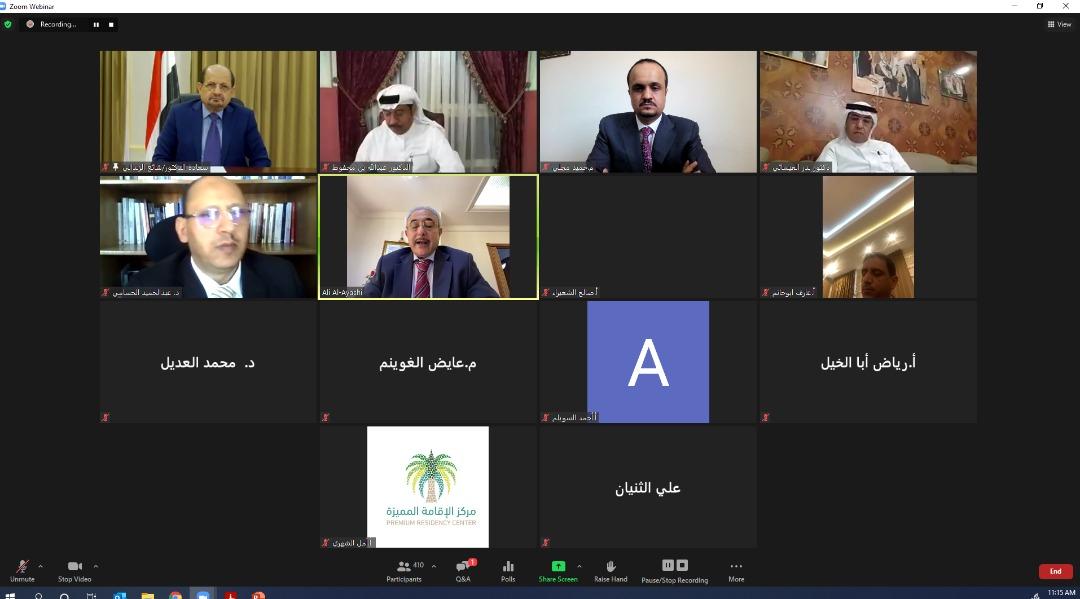Switch layout using the View button
This screenshot has width=1080, height=599.
(x=1059, y=24)
